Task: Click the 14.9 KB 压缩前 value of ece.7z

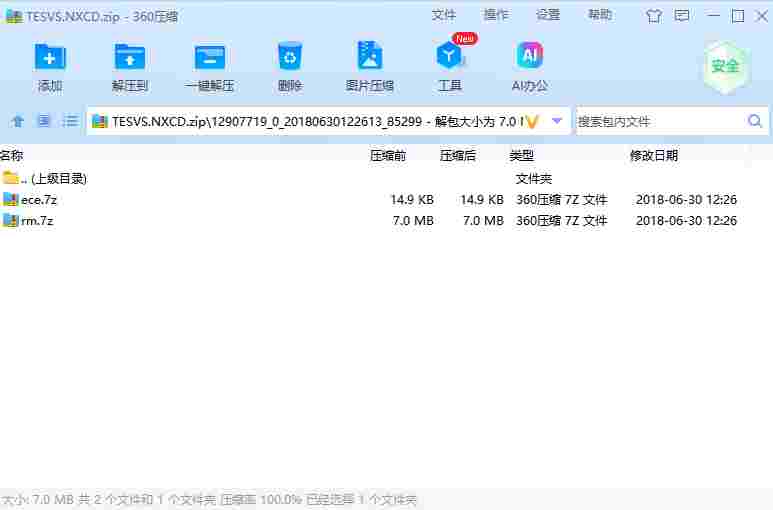Action: (x=412, y=200)
